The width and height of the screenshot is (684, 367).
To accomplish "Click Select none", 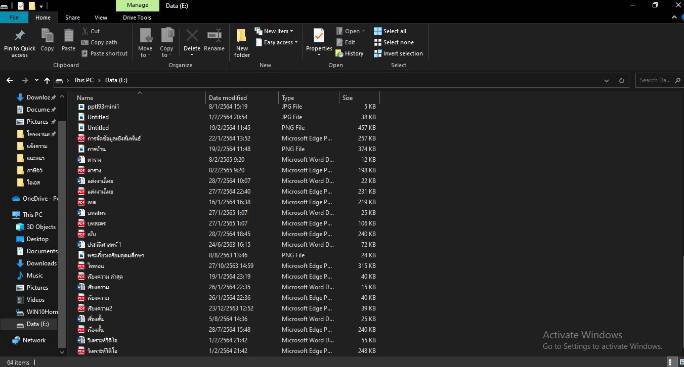I will 394,42.
